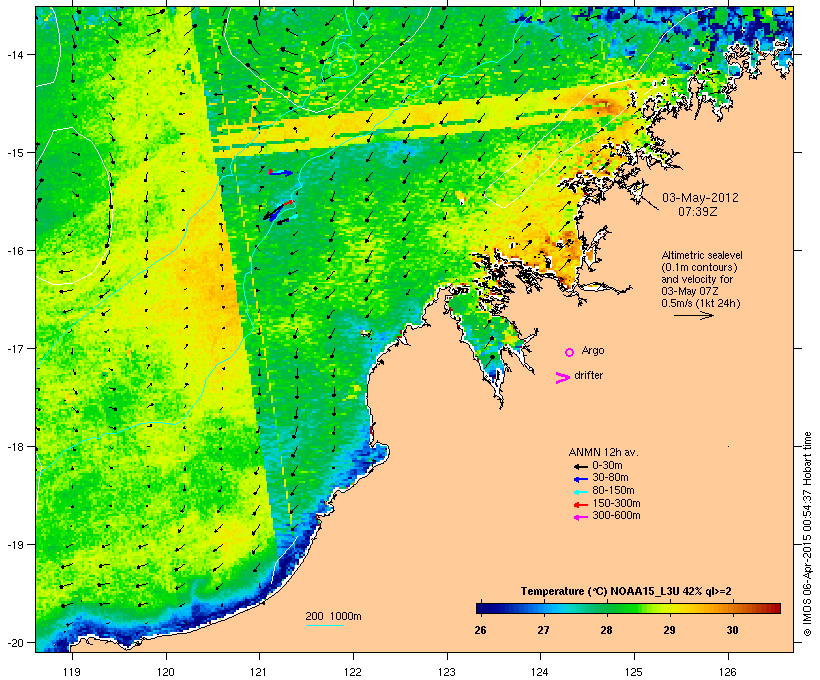The width and height of the screenshot is (820, 680).
Task: Click the 'Altimetric sealevel' caption line
Action: (702, 255)
